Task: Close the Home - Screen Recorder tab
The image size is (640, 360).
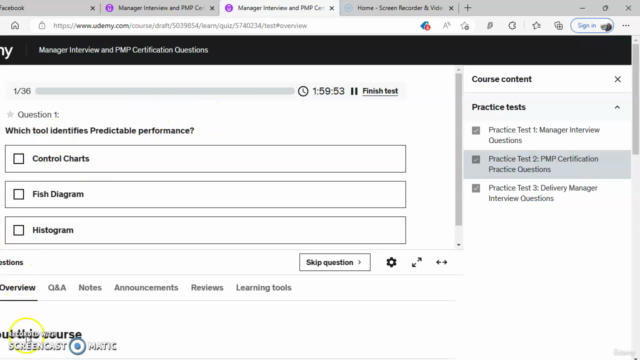Action: point(451,8)
